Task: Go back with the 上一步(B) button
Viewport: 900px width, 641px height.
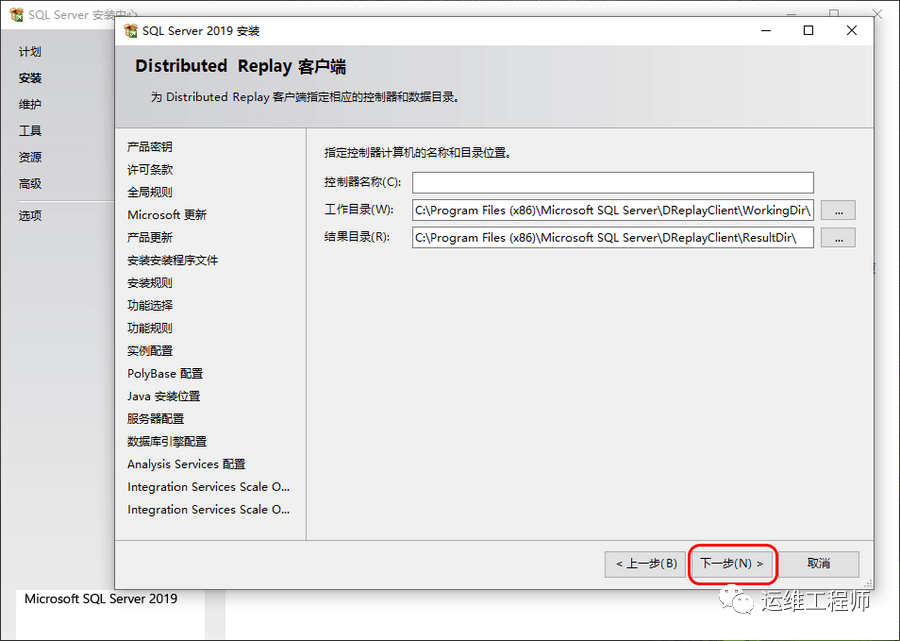Action: (x=646, y=564)
